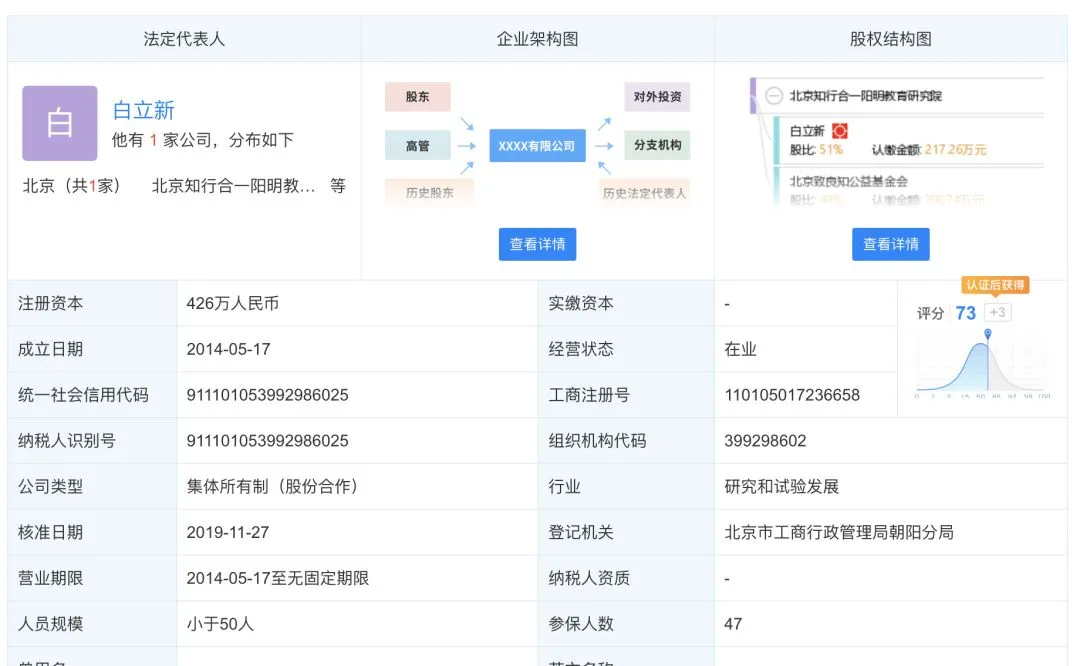The image size is (1080, 666).
Task: Click 查看详情 under 股权结构图
Action: coord(891,244)
